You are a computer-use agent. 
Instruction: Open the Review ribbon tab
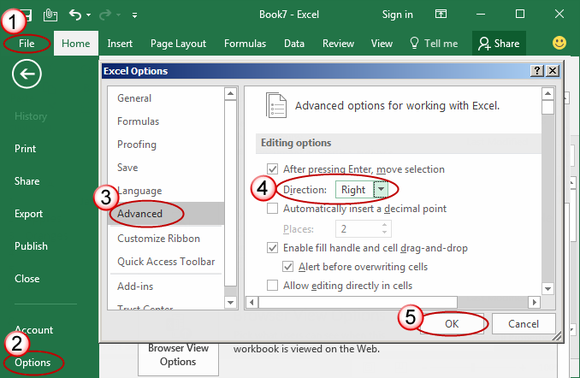click(x=338, y=44)
